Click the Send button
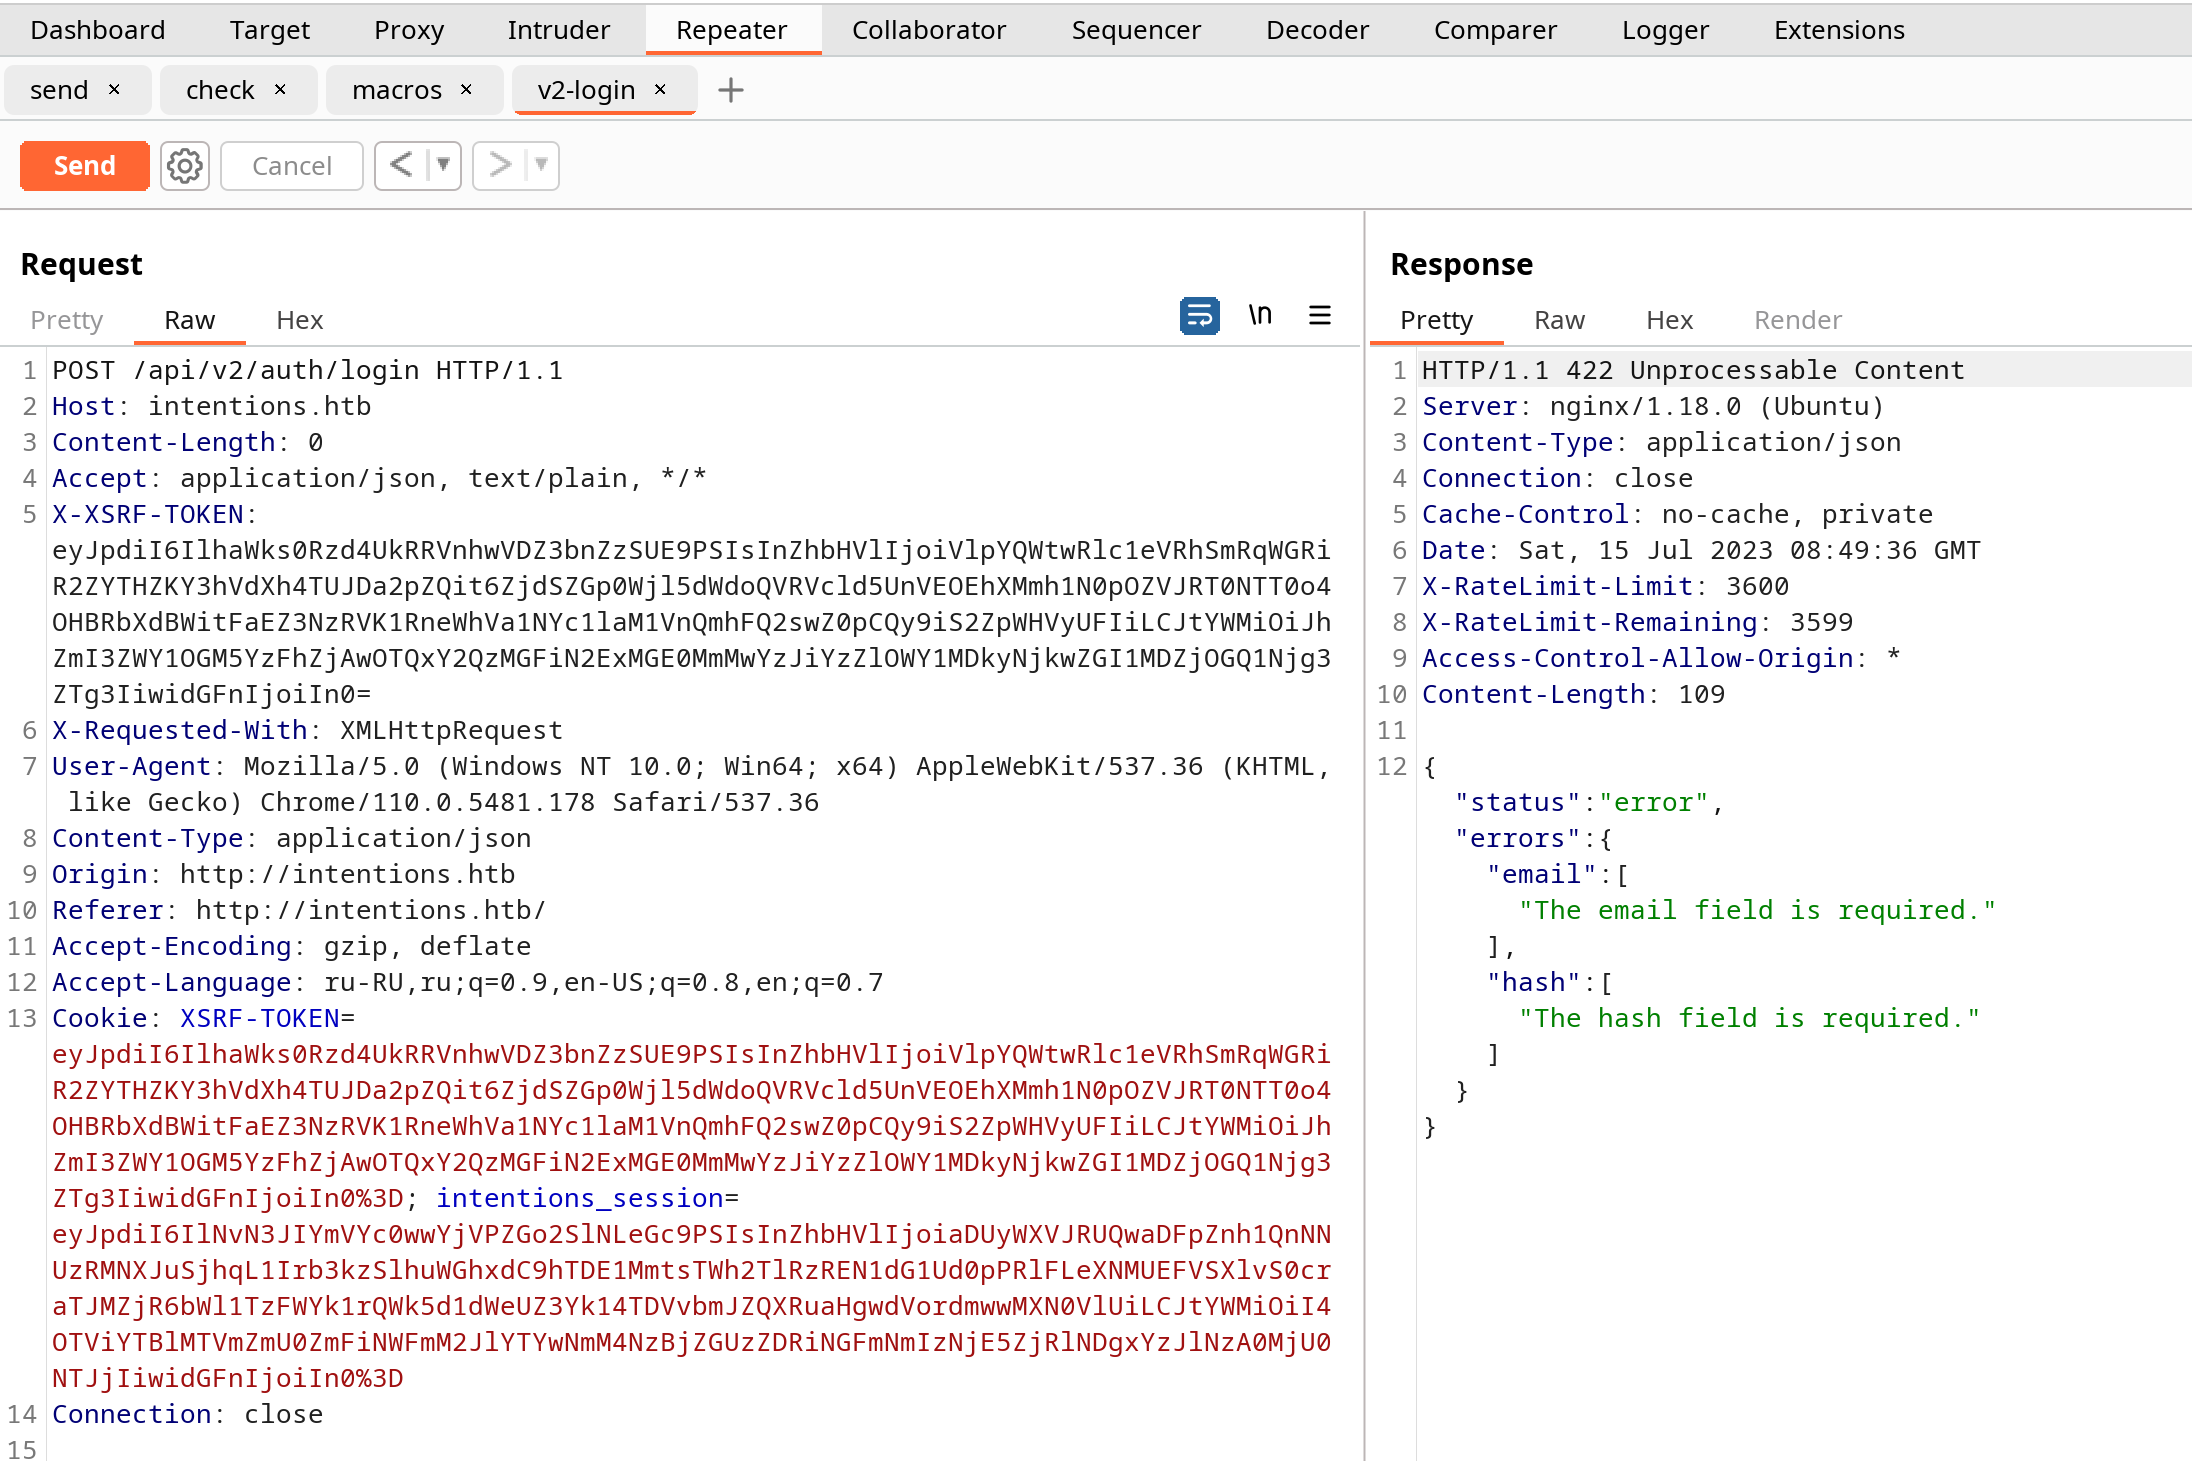 85,166
